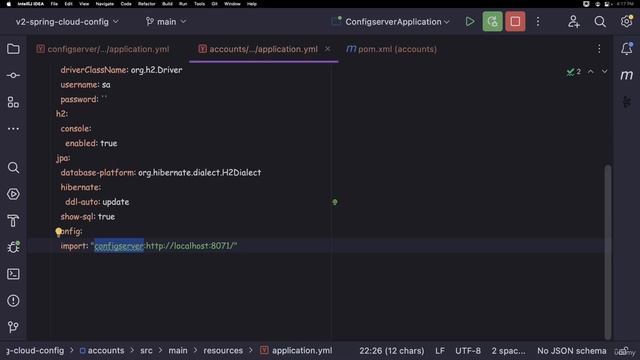The width and height of the screenshot is (640, 360).
Task: Open ConfigserverApplication run configuration dropdown
Action: pos(391,22)
